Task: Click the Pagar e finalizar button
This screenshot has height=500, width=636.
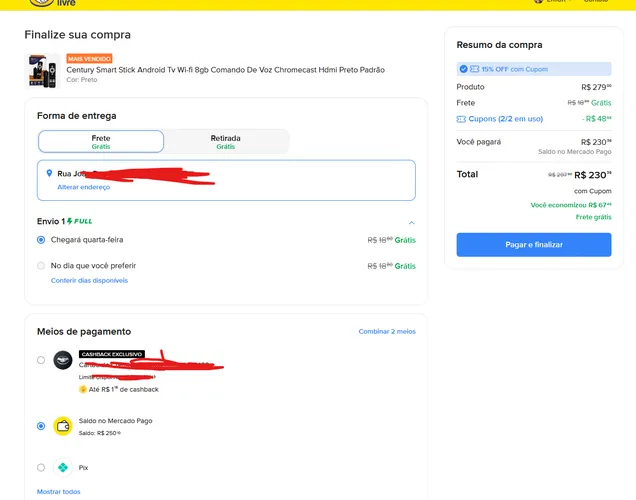Action: (534, 245)
